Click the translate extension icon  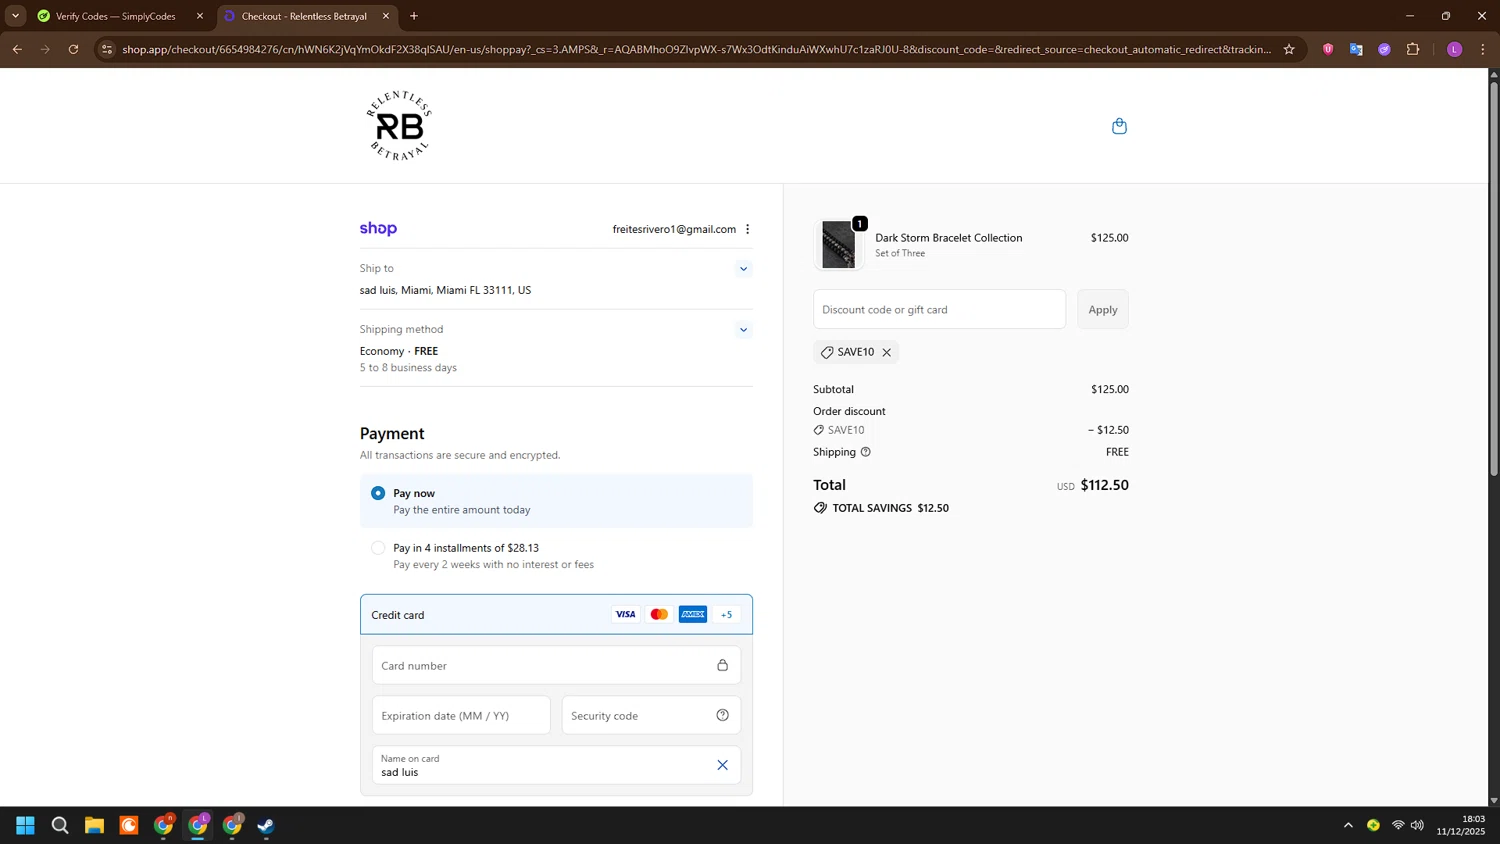[1356, 49]
